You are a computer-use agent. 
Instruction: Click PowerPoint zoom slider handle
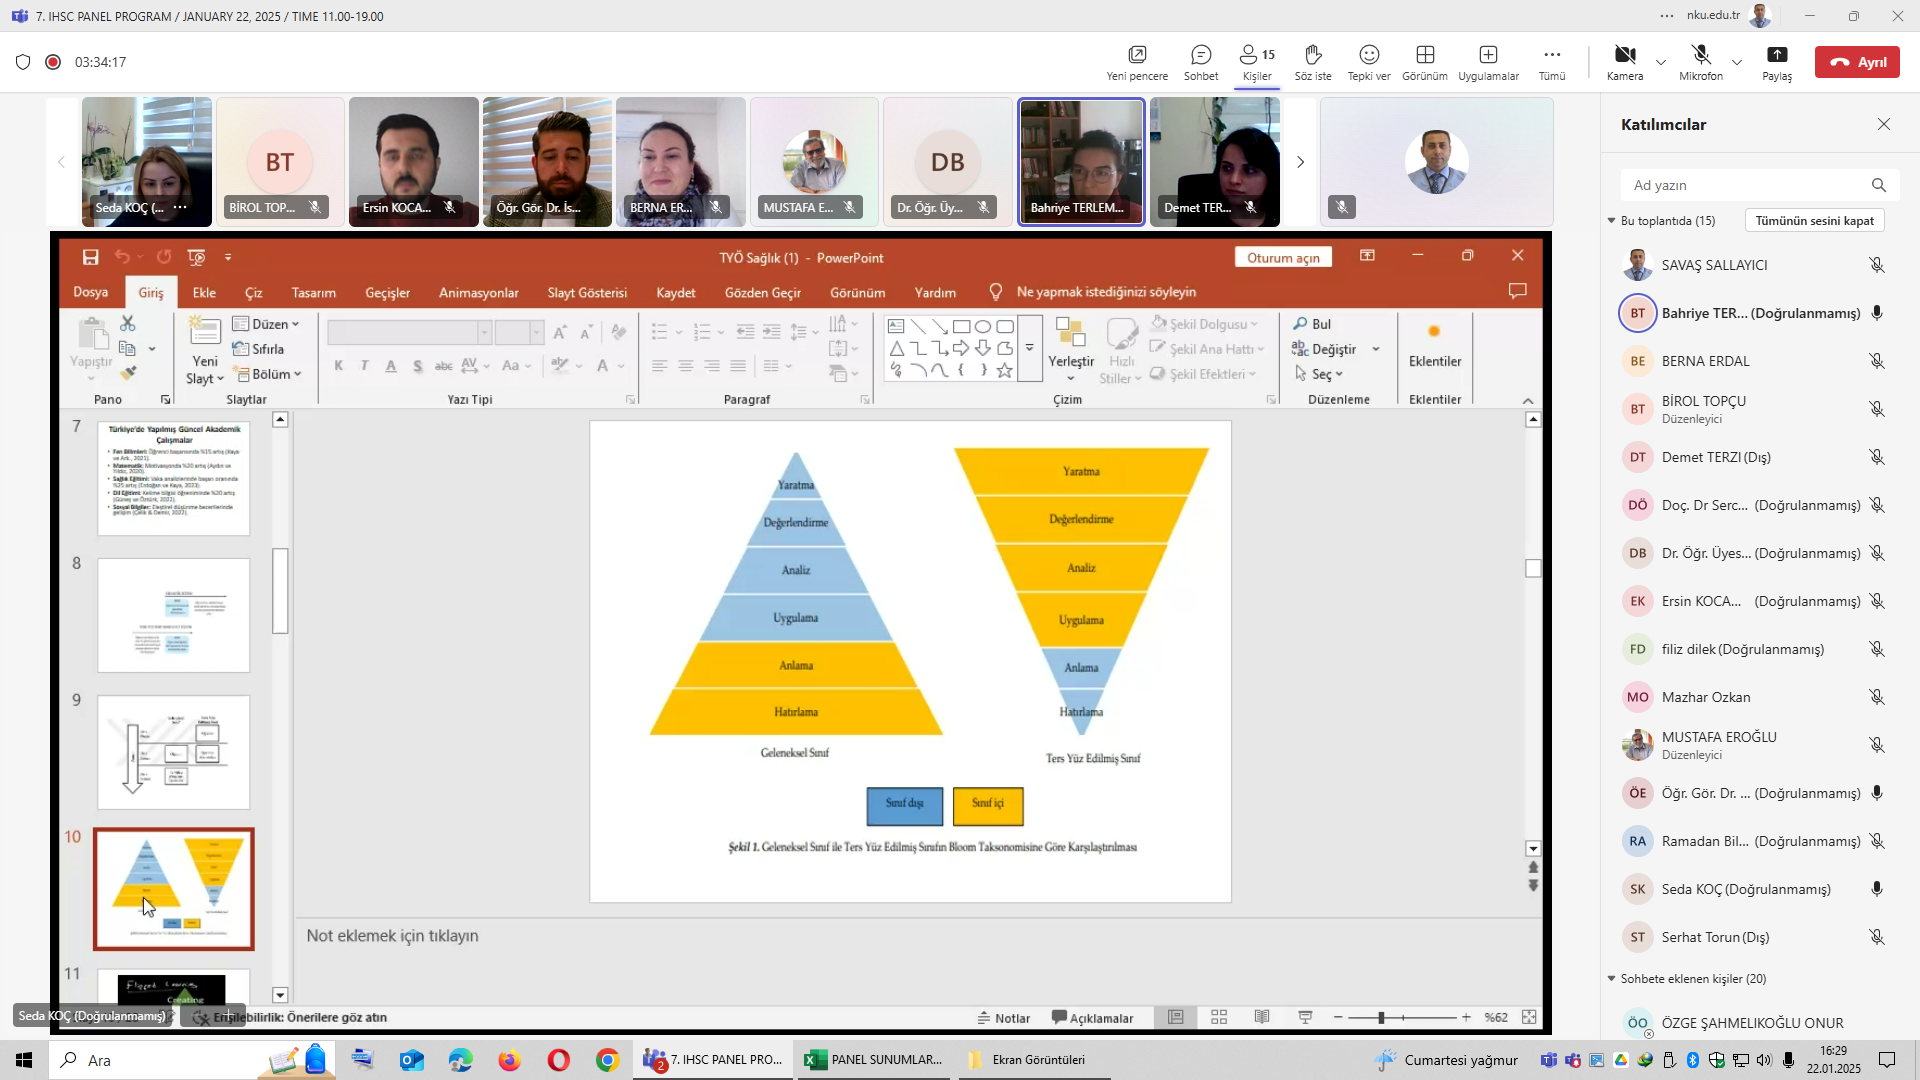pos(1381,1017)
